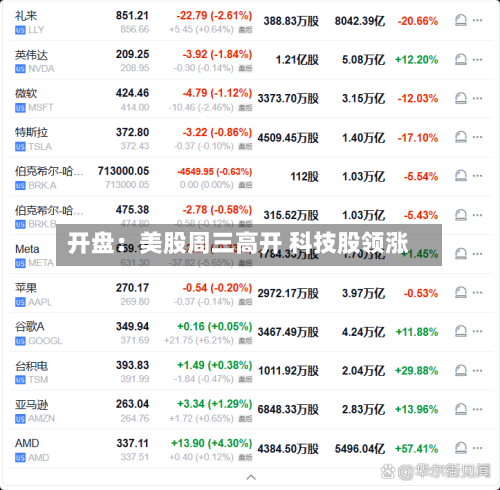
Task: Click the alert bell for 特斯拉 TSLA
Action: [461, 137]
